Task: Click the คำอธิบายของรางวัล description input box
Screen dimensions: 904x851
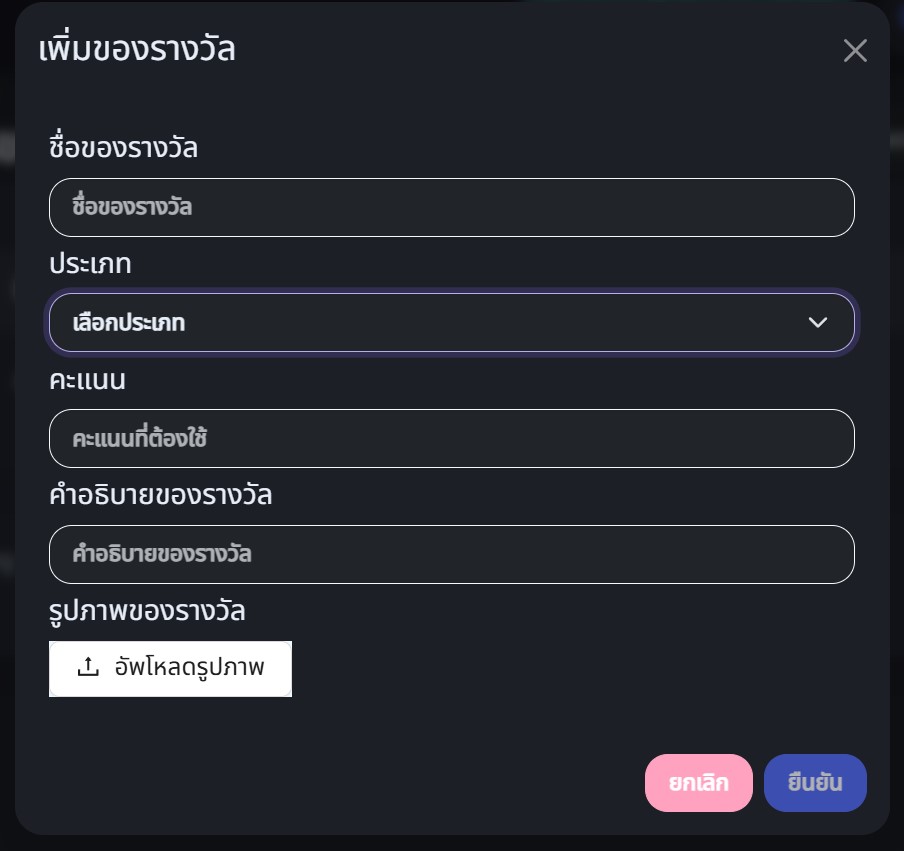Action: [451, 554]
